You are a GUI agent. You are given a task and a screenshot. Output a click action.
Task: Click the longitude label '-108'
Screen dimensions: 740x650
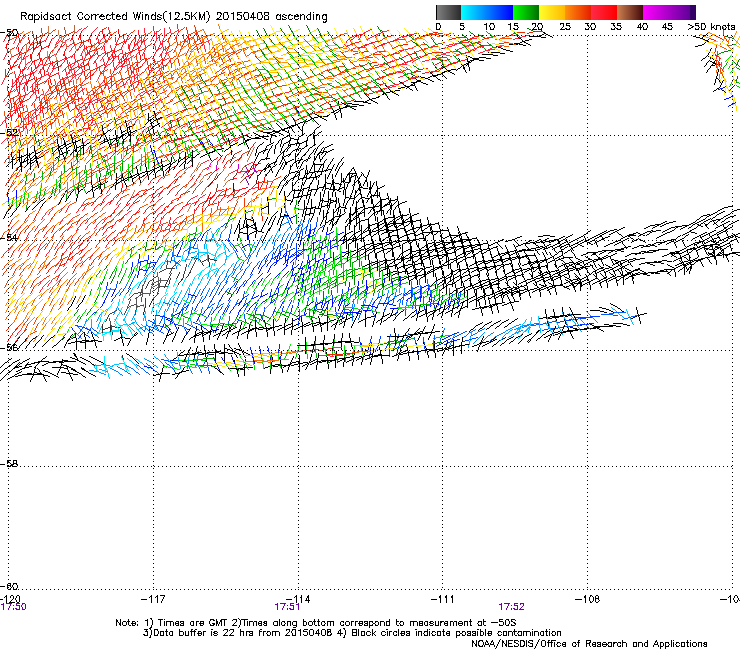[588, 599]
